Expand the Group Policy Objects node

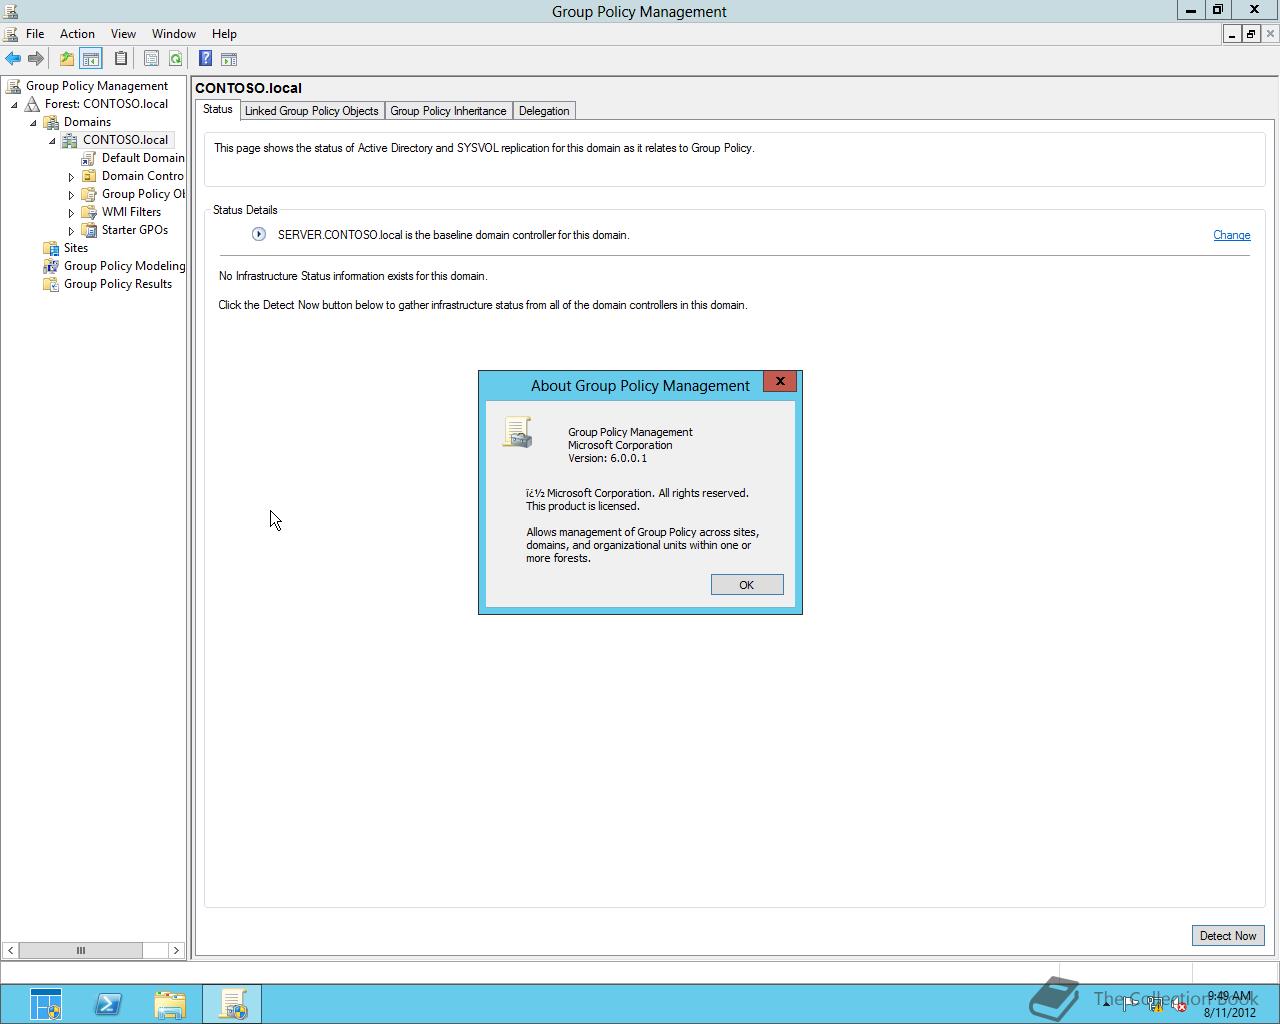click(x=71, y=195)
